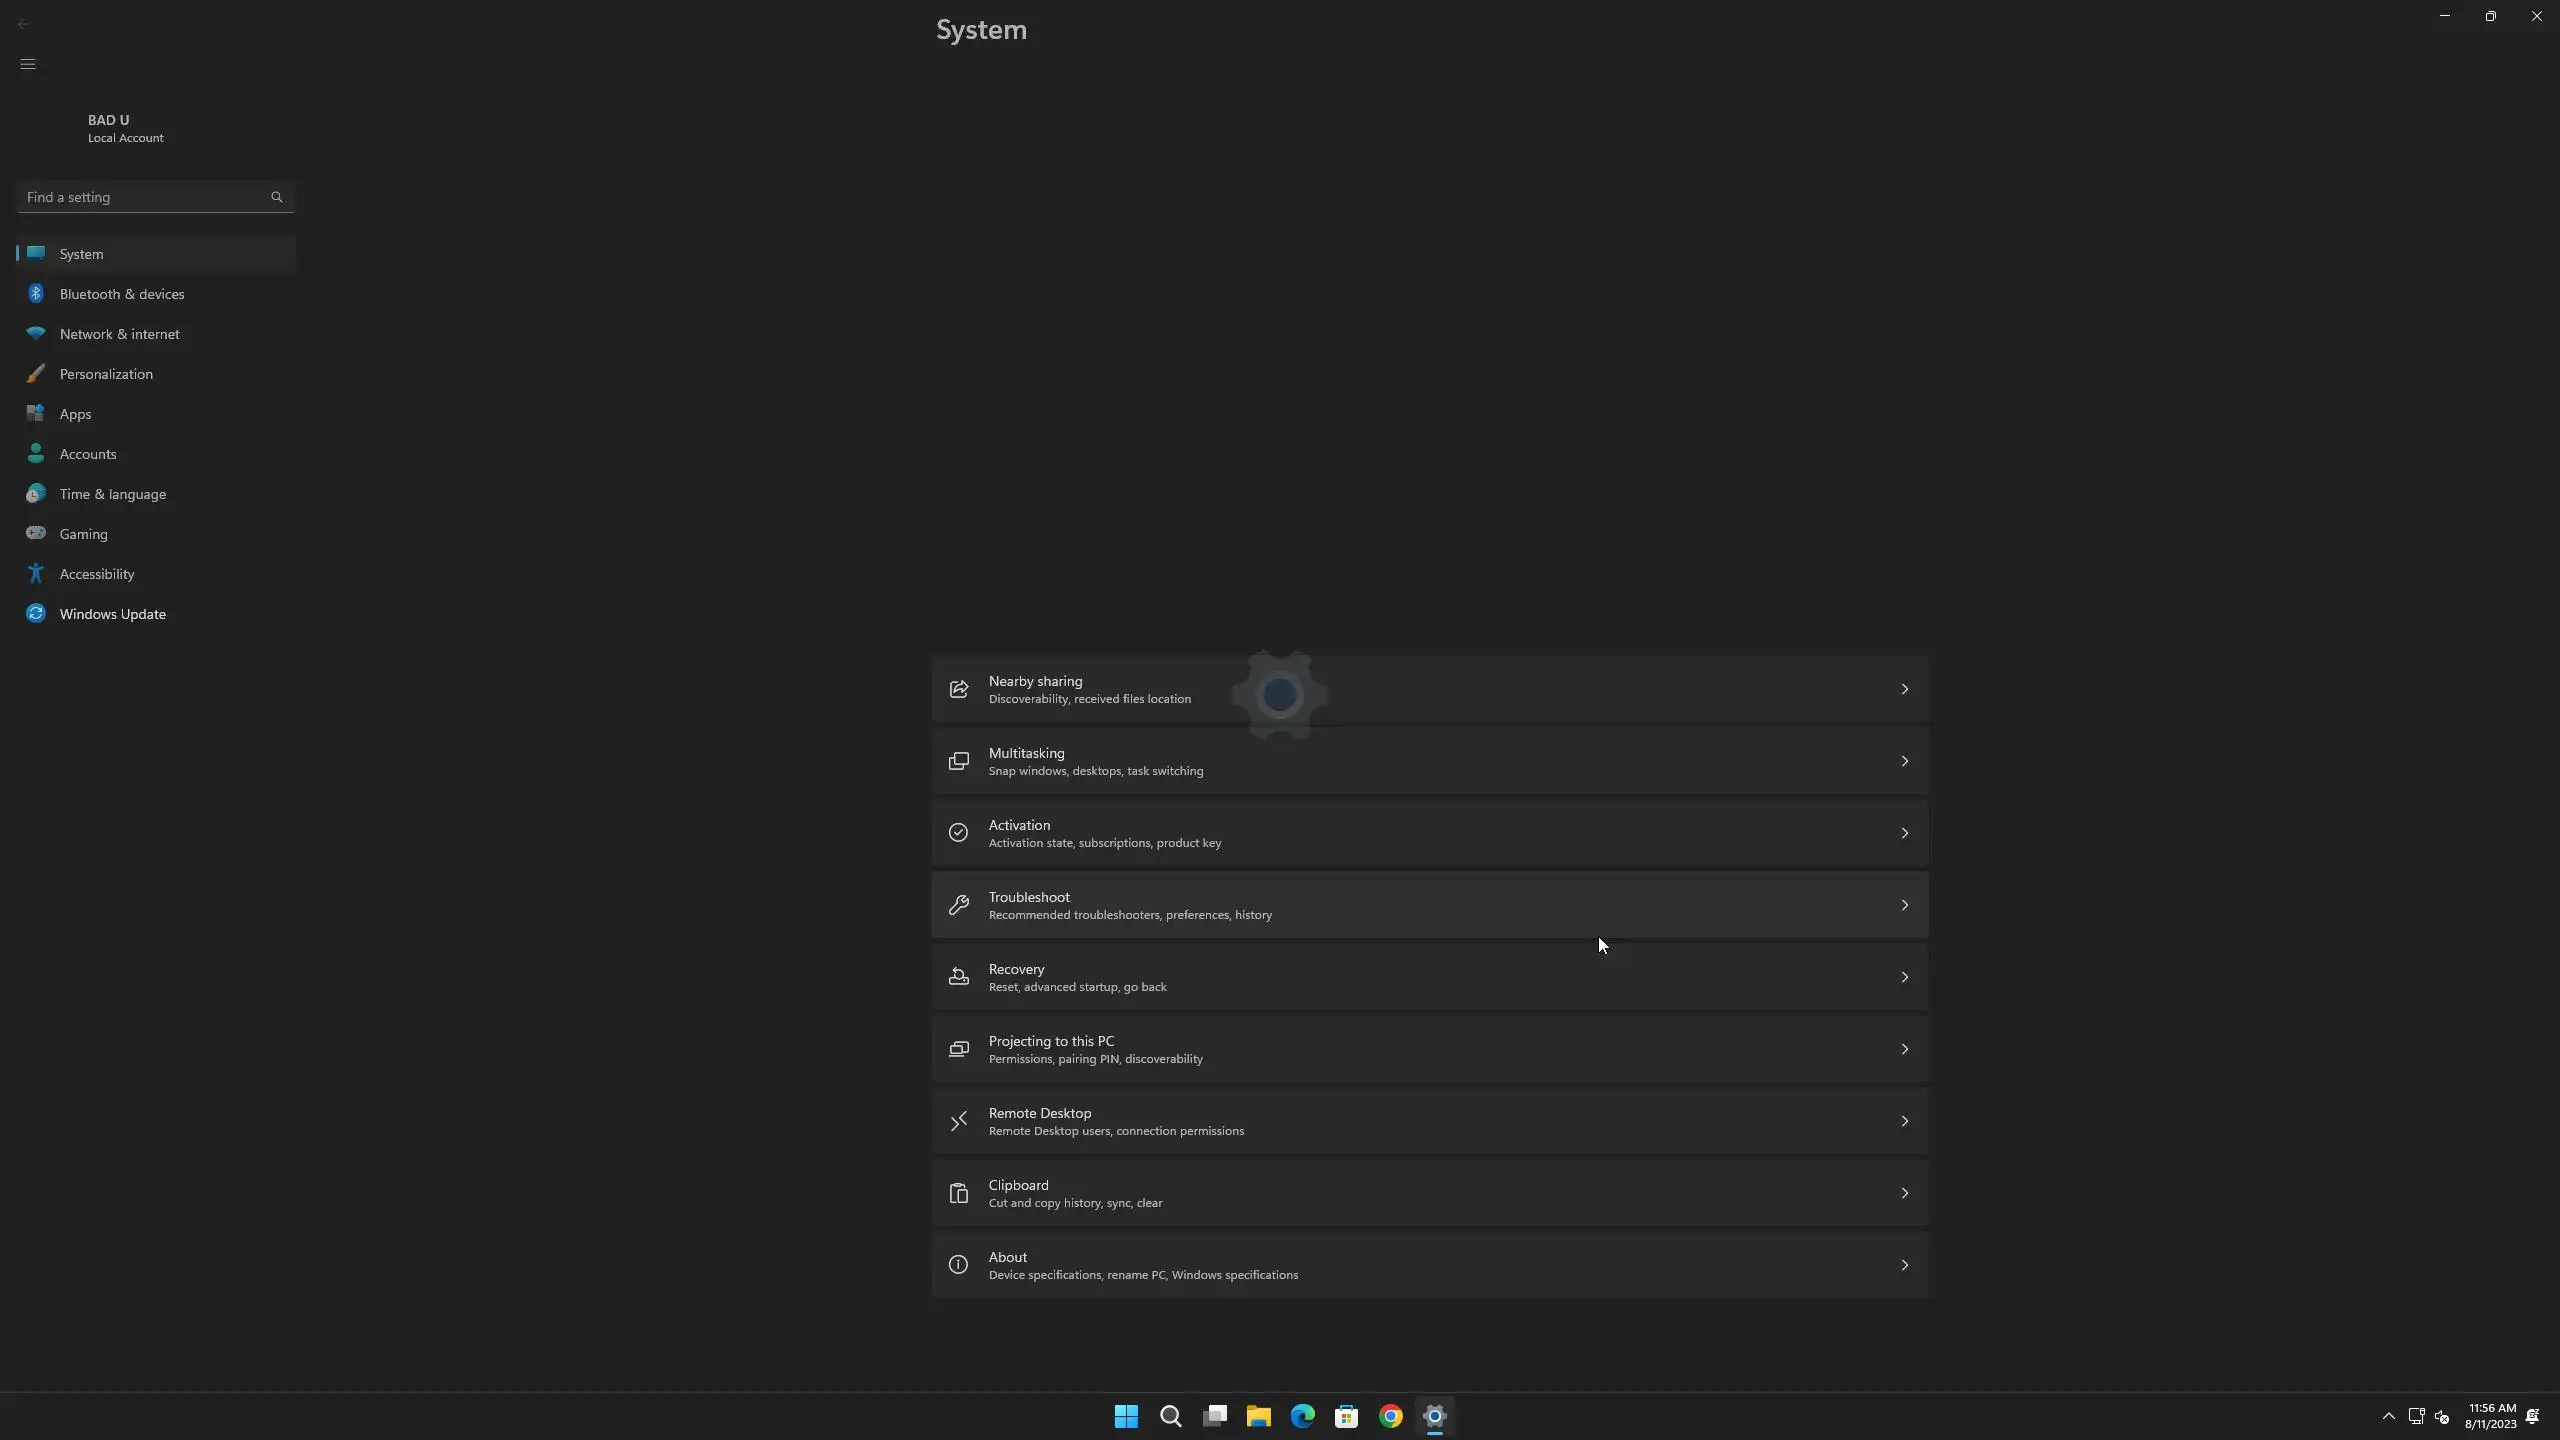Click the Troubleshoot wrench icon
This screenshot has height=1440, width=2560.
[958, 905]
